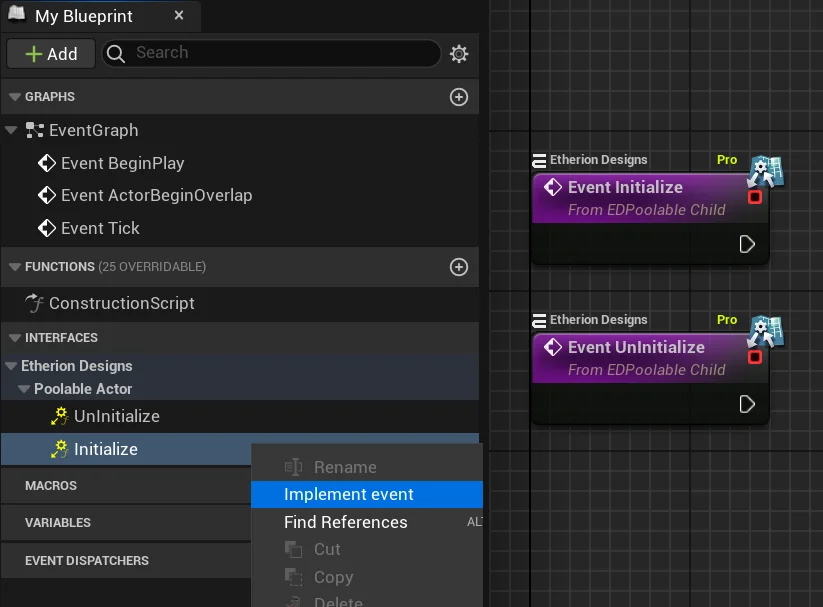Click the gear settings icon beside Search
This screenshot has height=607, width=823.
pyautogui.click(x=459, y=54)
